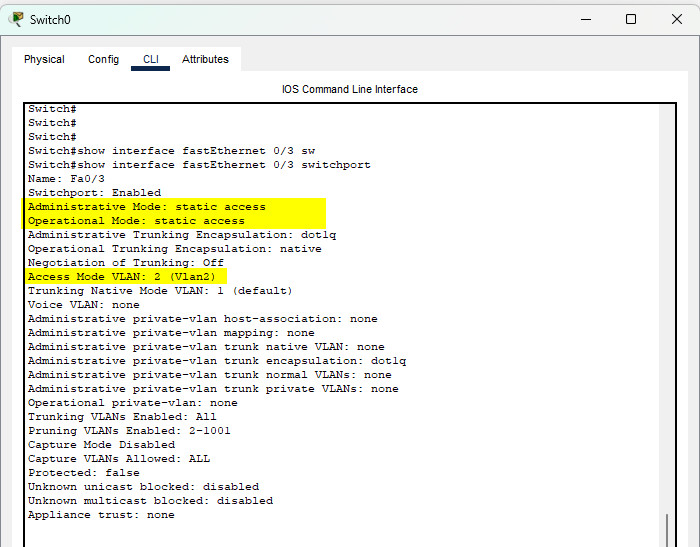Close the Switch0 window
This screenshot has height=547, width=700.
(676, 19)
